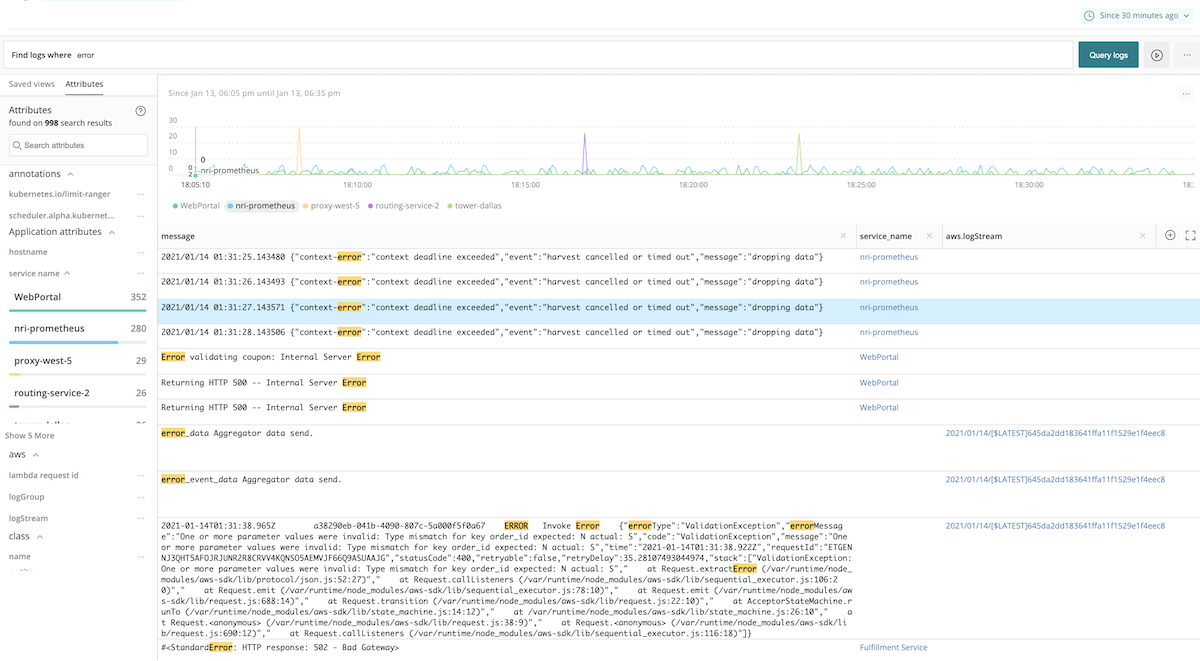This screenshot has height=661, width=1200.
Task: Open ellipsis menu for scheduler.alpha.kubernet... attribute
Action: 141,216
